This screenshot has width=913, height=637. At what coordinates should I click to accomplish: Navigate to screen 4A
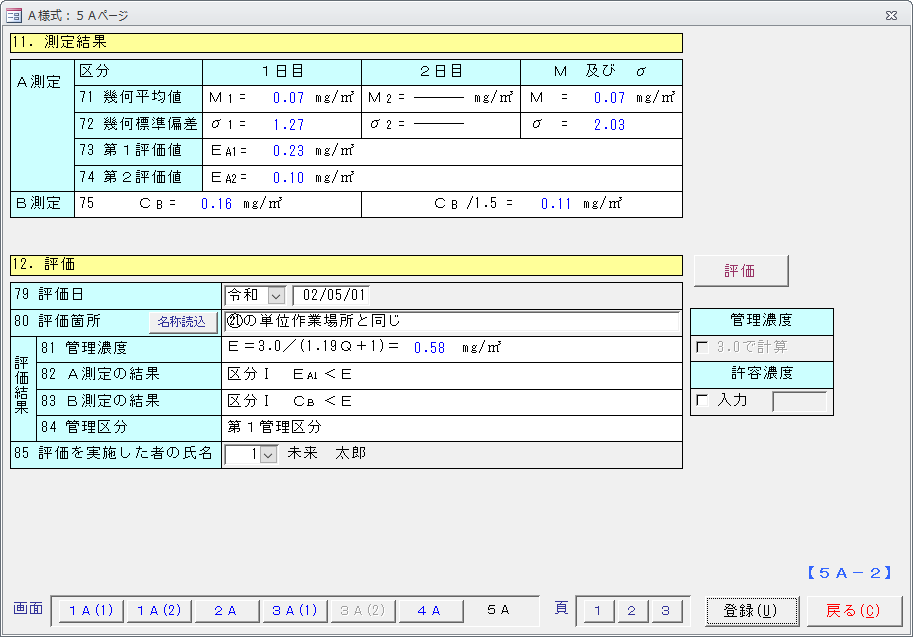click(430, 611)
